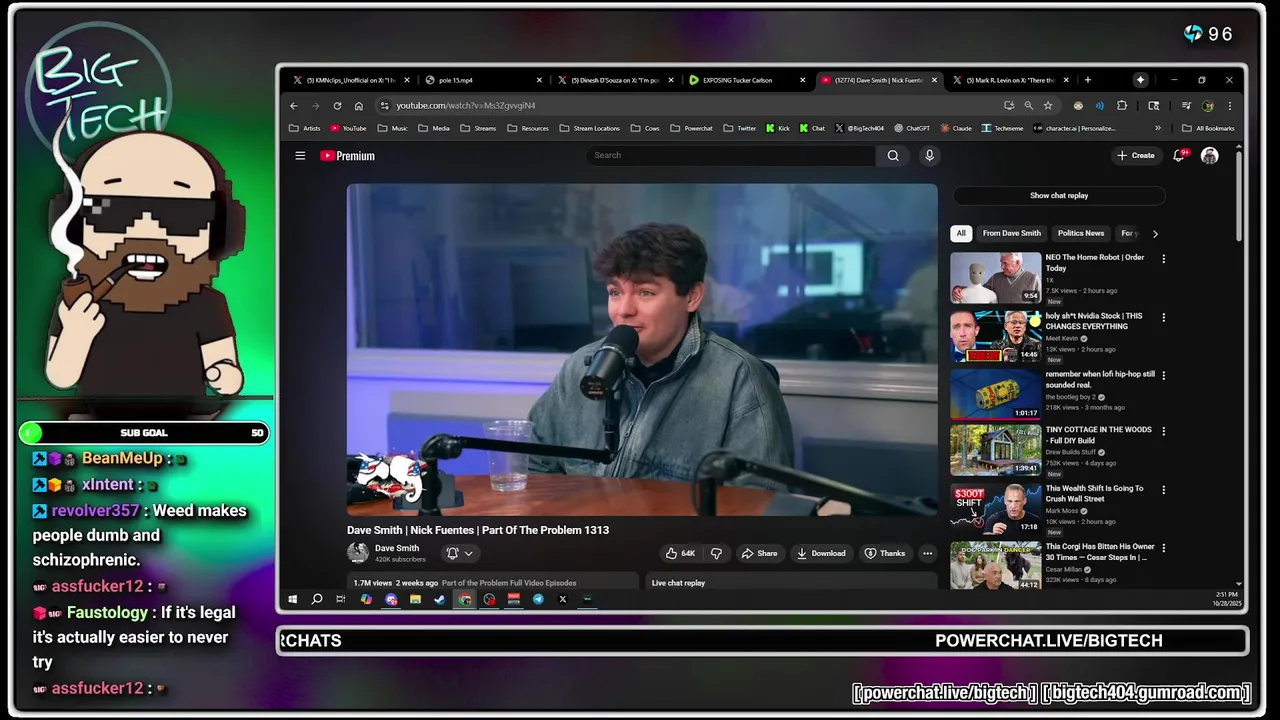The image size is (1280, 720).
Task: Open options for NEO The Home Robot video
Action: [1163, 259]
